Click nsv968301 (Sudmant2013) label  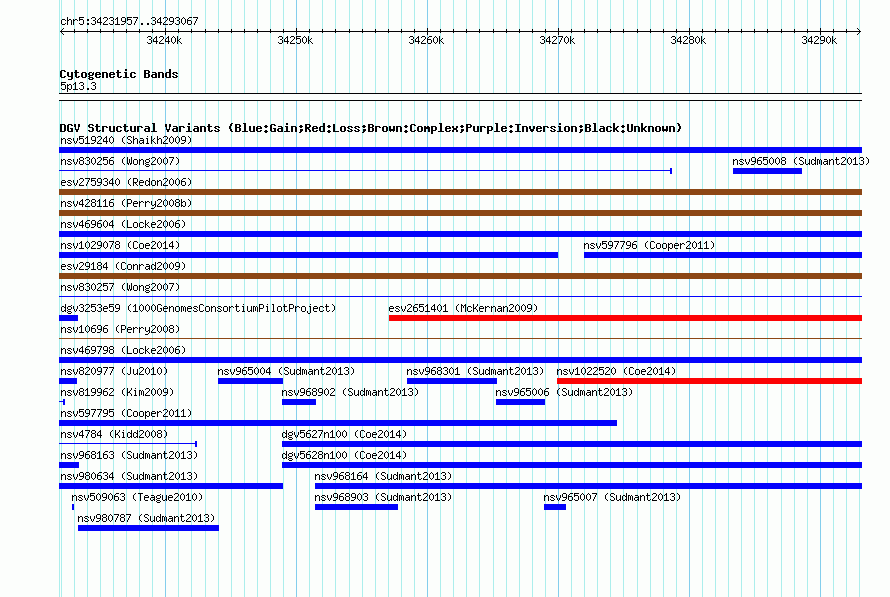pos(475,371)
